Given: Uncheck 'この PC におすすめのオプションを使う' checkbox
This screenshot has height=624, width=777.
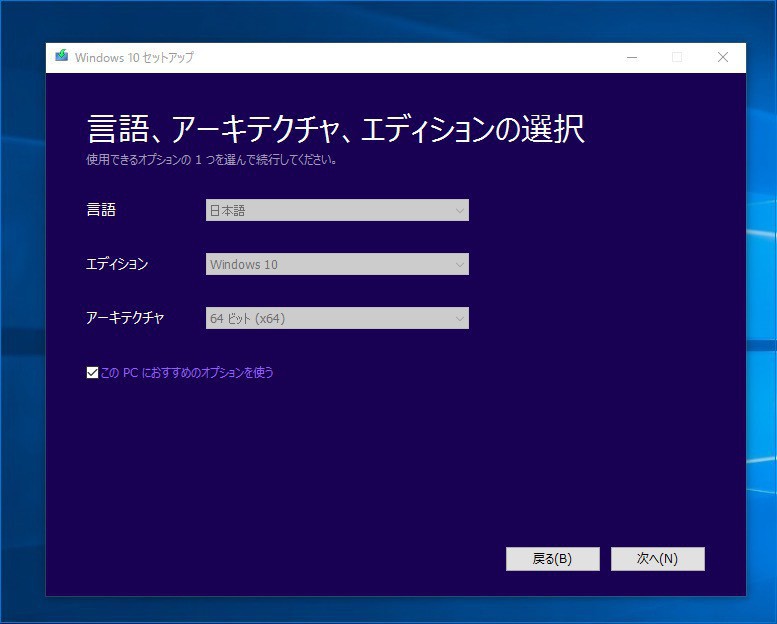Looking at the screenshot, I should point(92,372).
